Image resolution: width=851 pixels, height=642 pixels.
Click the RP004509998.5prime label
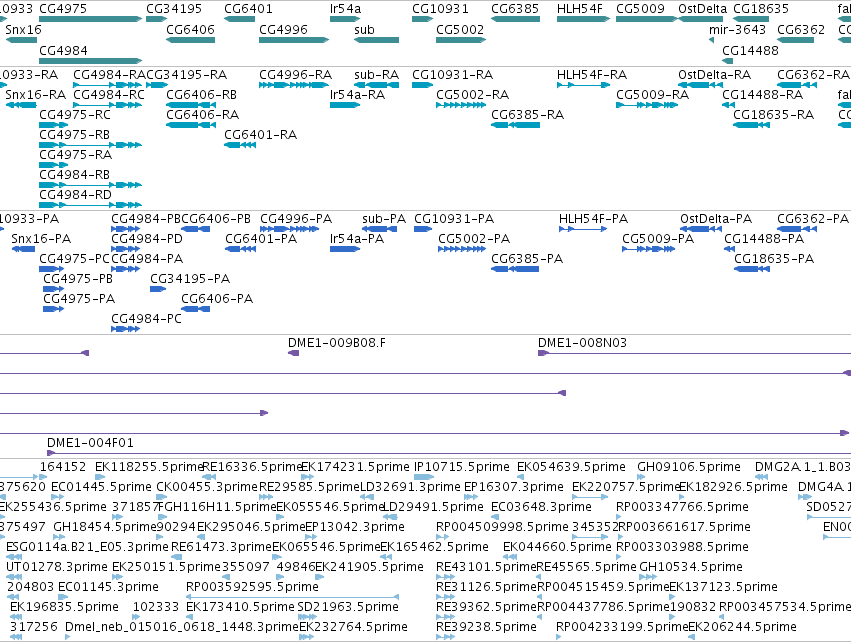[502, 527]
